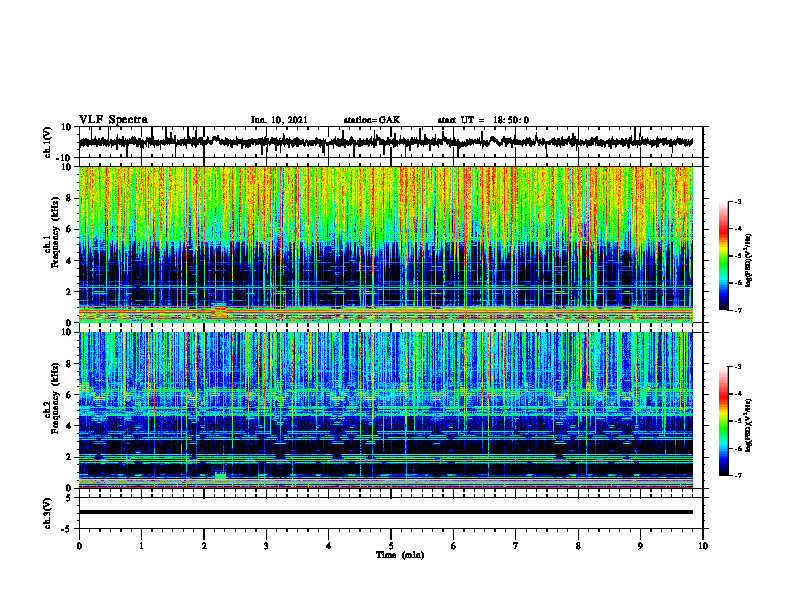Click the "10" tick at the time axis end
The height and width of the screenshot is (612, 792).
[703, 546]
